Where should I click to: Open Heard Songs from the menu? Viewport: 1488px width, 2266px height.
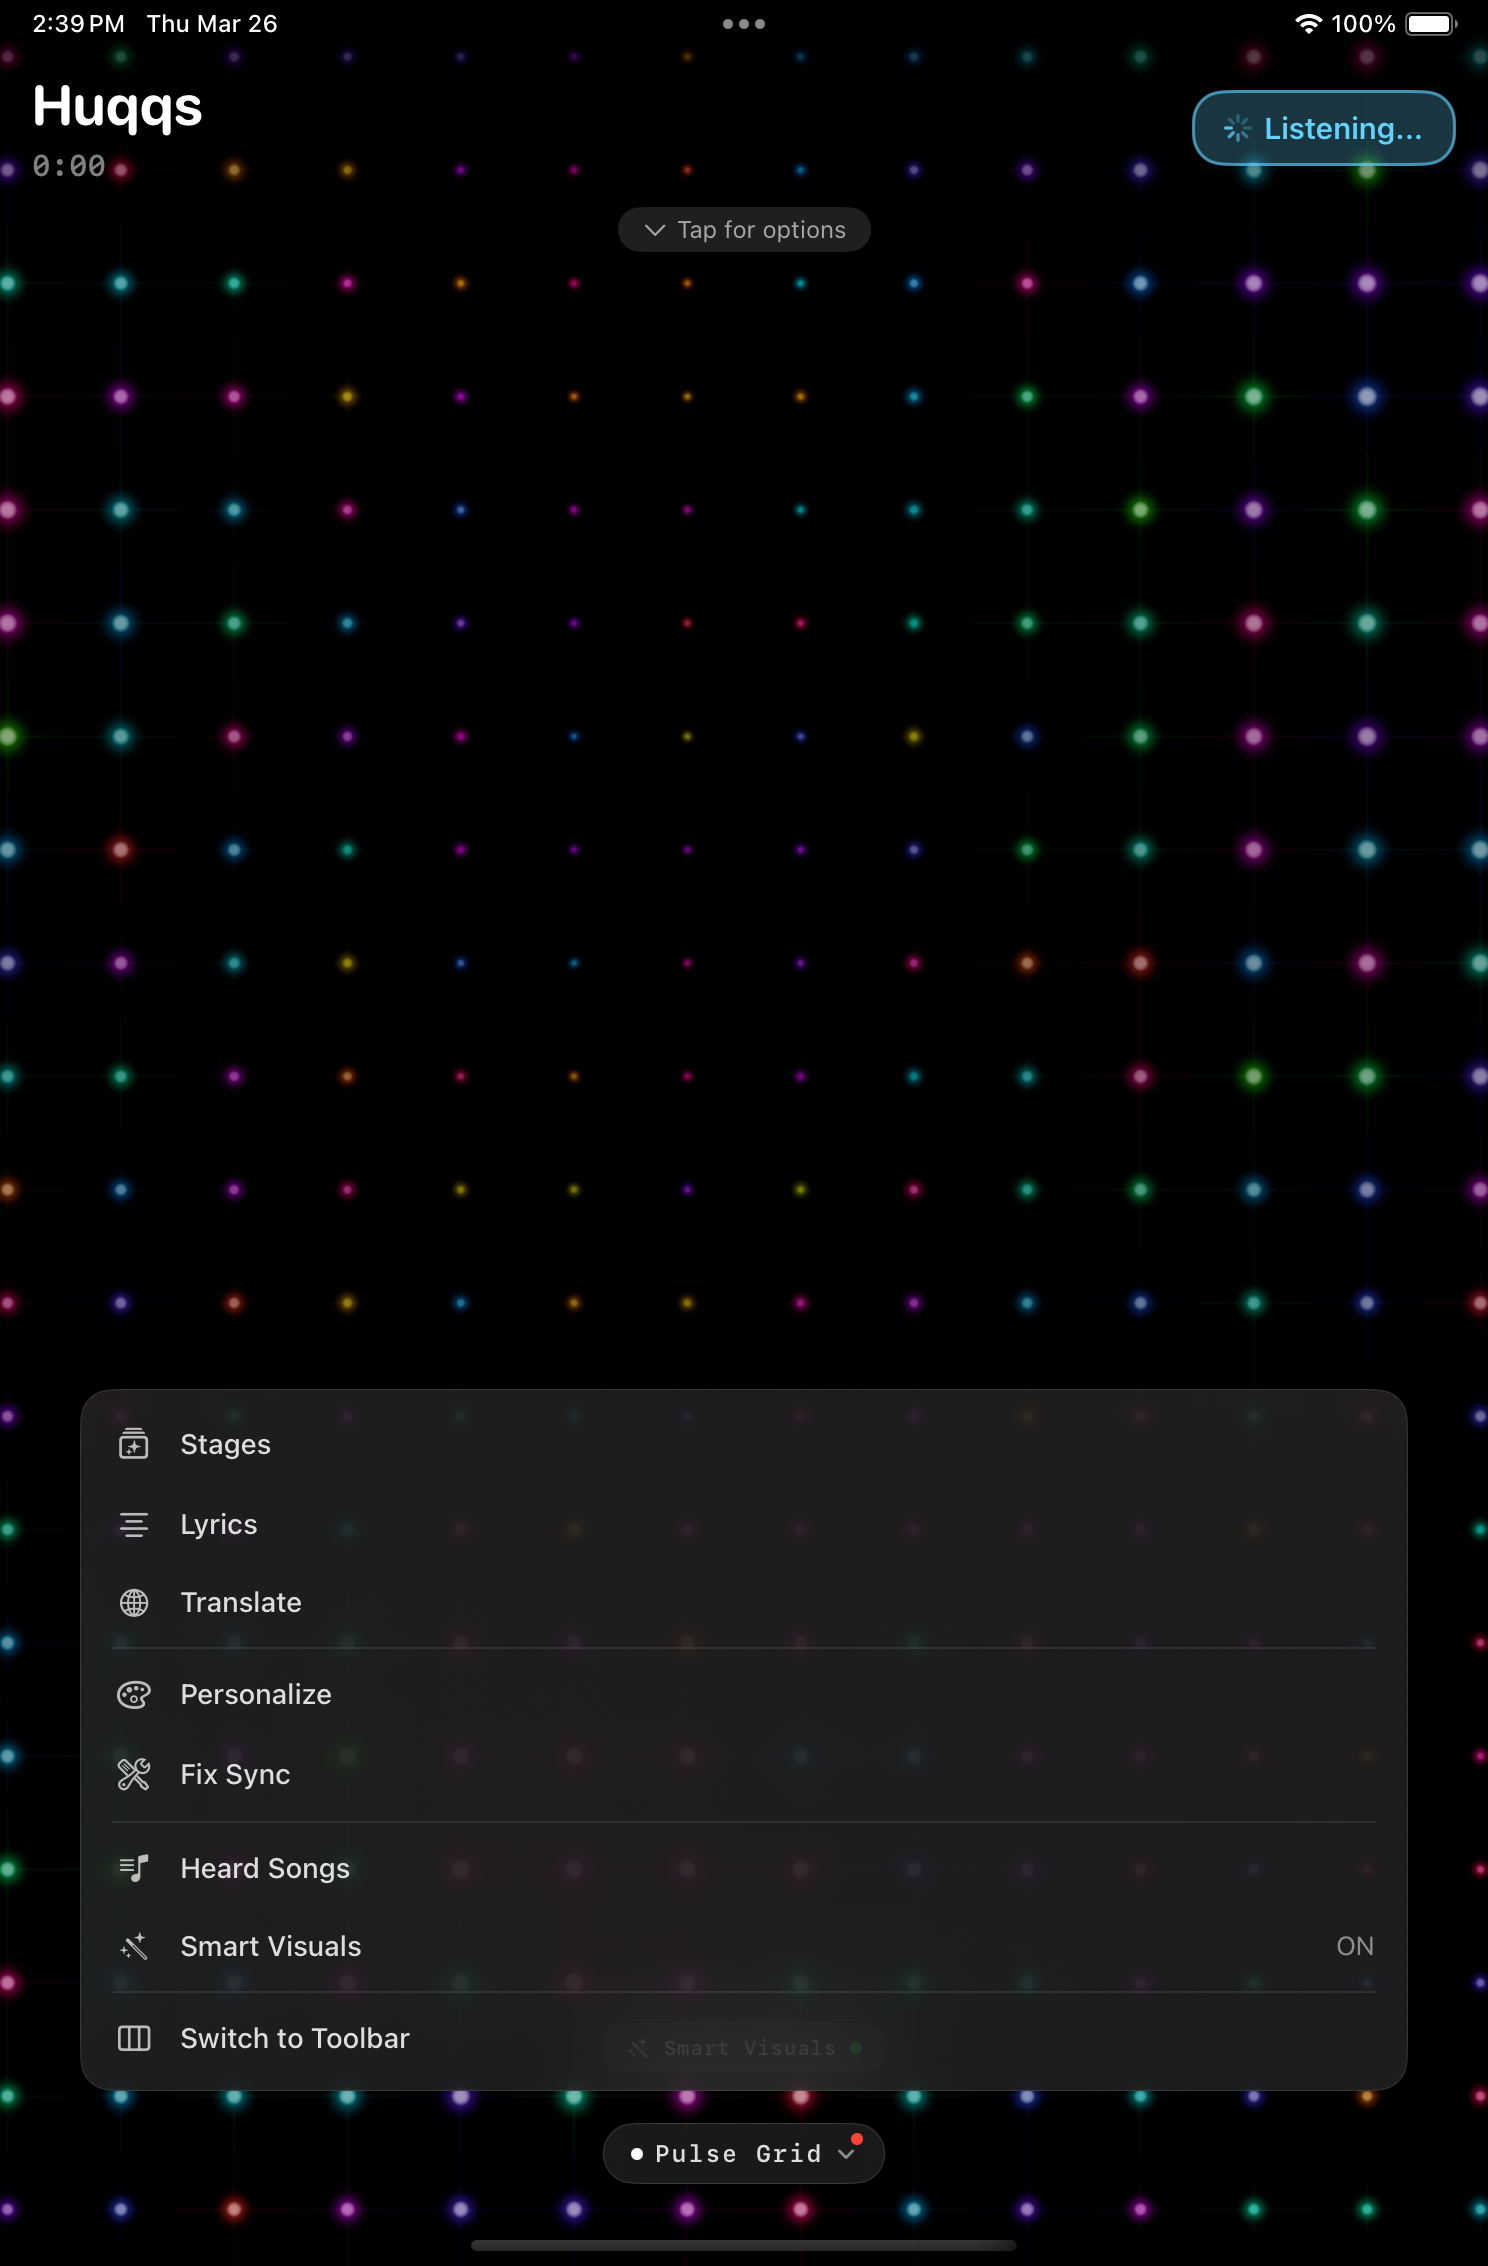(744, 1868)
